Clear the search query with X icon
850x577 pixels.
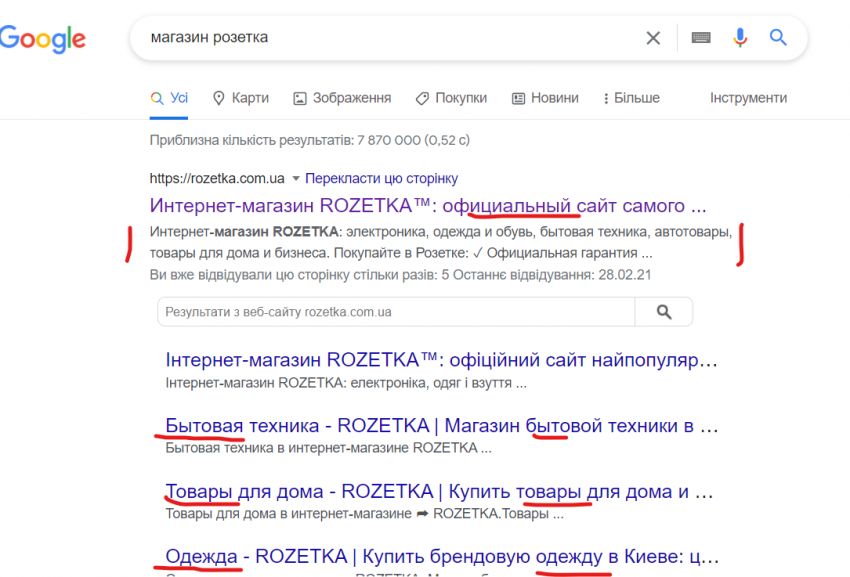pos(653,38)
